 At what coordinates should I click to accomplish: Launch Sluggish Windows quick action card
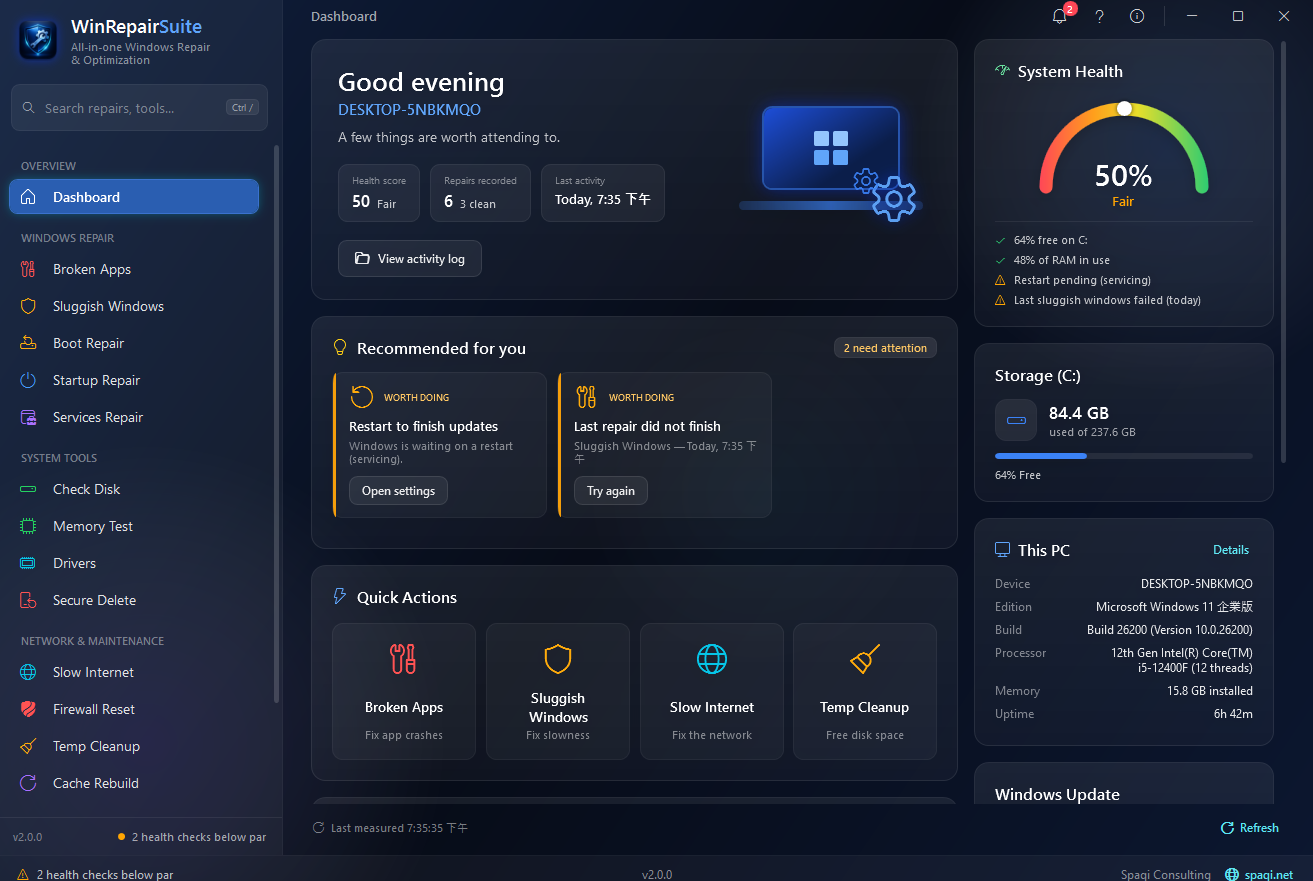point(558,691)
